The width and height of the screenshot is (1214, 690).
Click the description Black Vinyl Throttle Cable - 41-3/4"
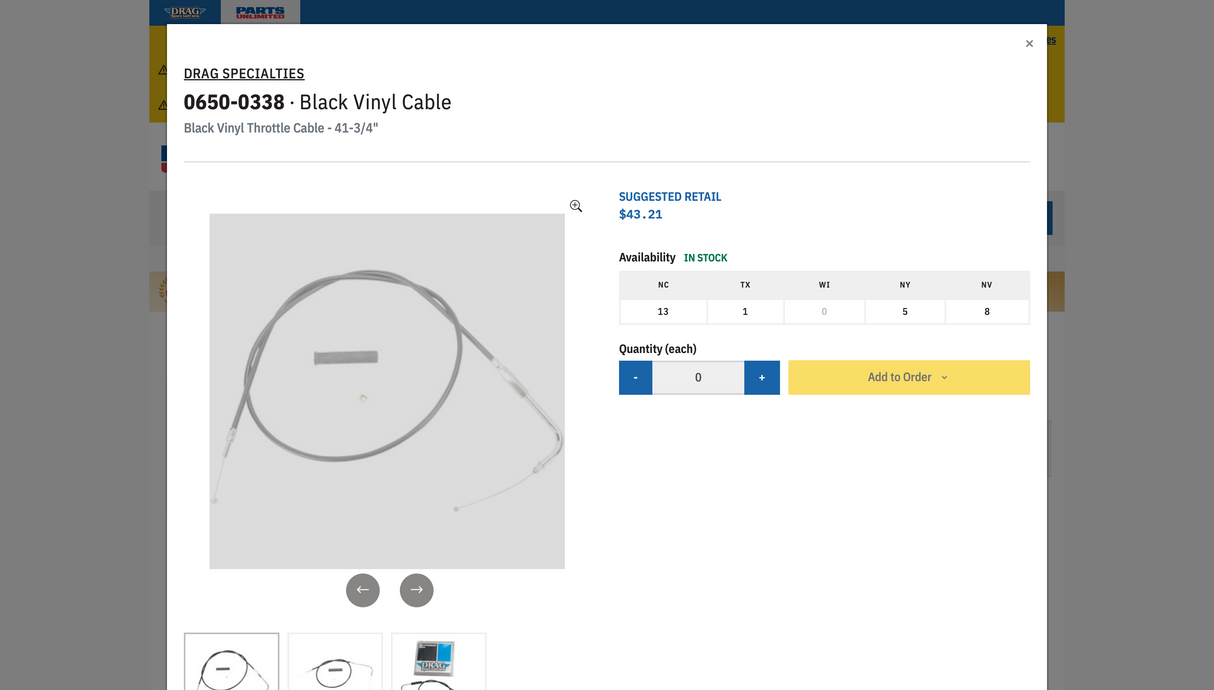click(281, 128)
